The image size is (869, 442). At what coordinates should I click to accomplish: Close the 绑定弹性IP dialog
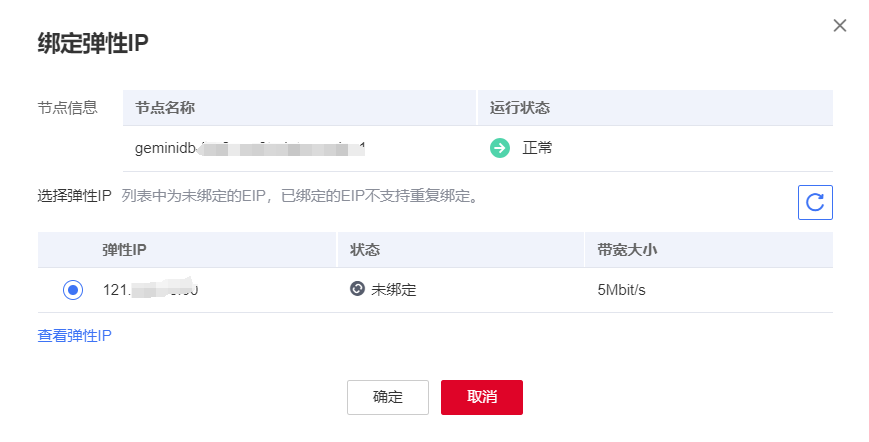pyautogui.click(x=840, y=25)
